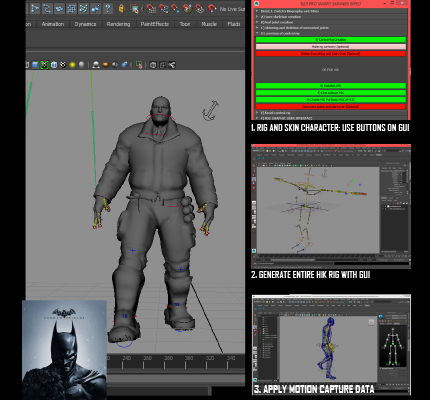This screenshot has width=430, height=400.
Task: Toggle the checkered textured display icon
Action: coord(63,65)
